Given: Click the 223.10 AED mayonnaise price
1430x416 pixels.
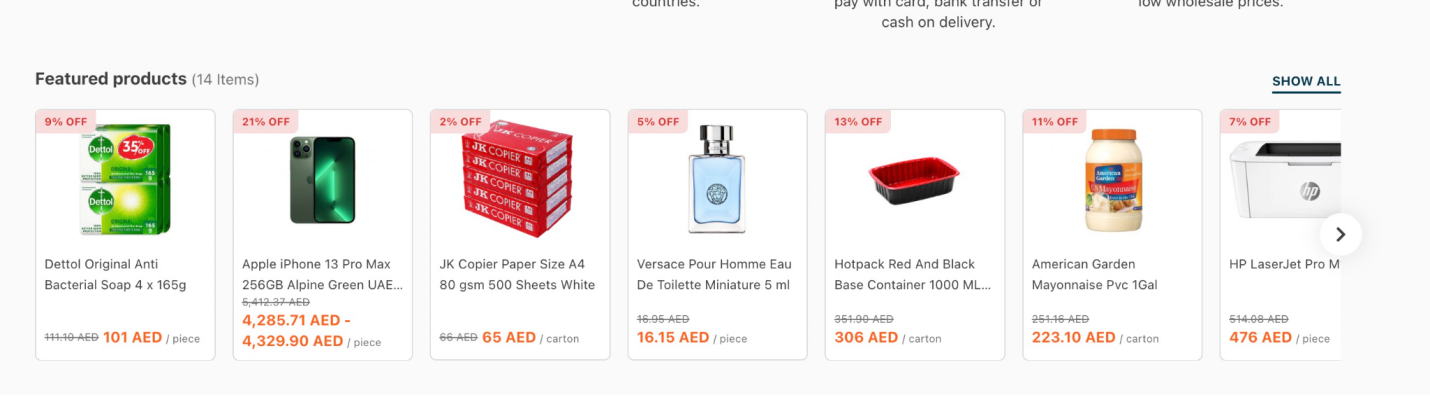Looking at the screenshot, I should coord(1073,338).
